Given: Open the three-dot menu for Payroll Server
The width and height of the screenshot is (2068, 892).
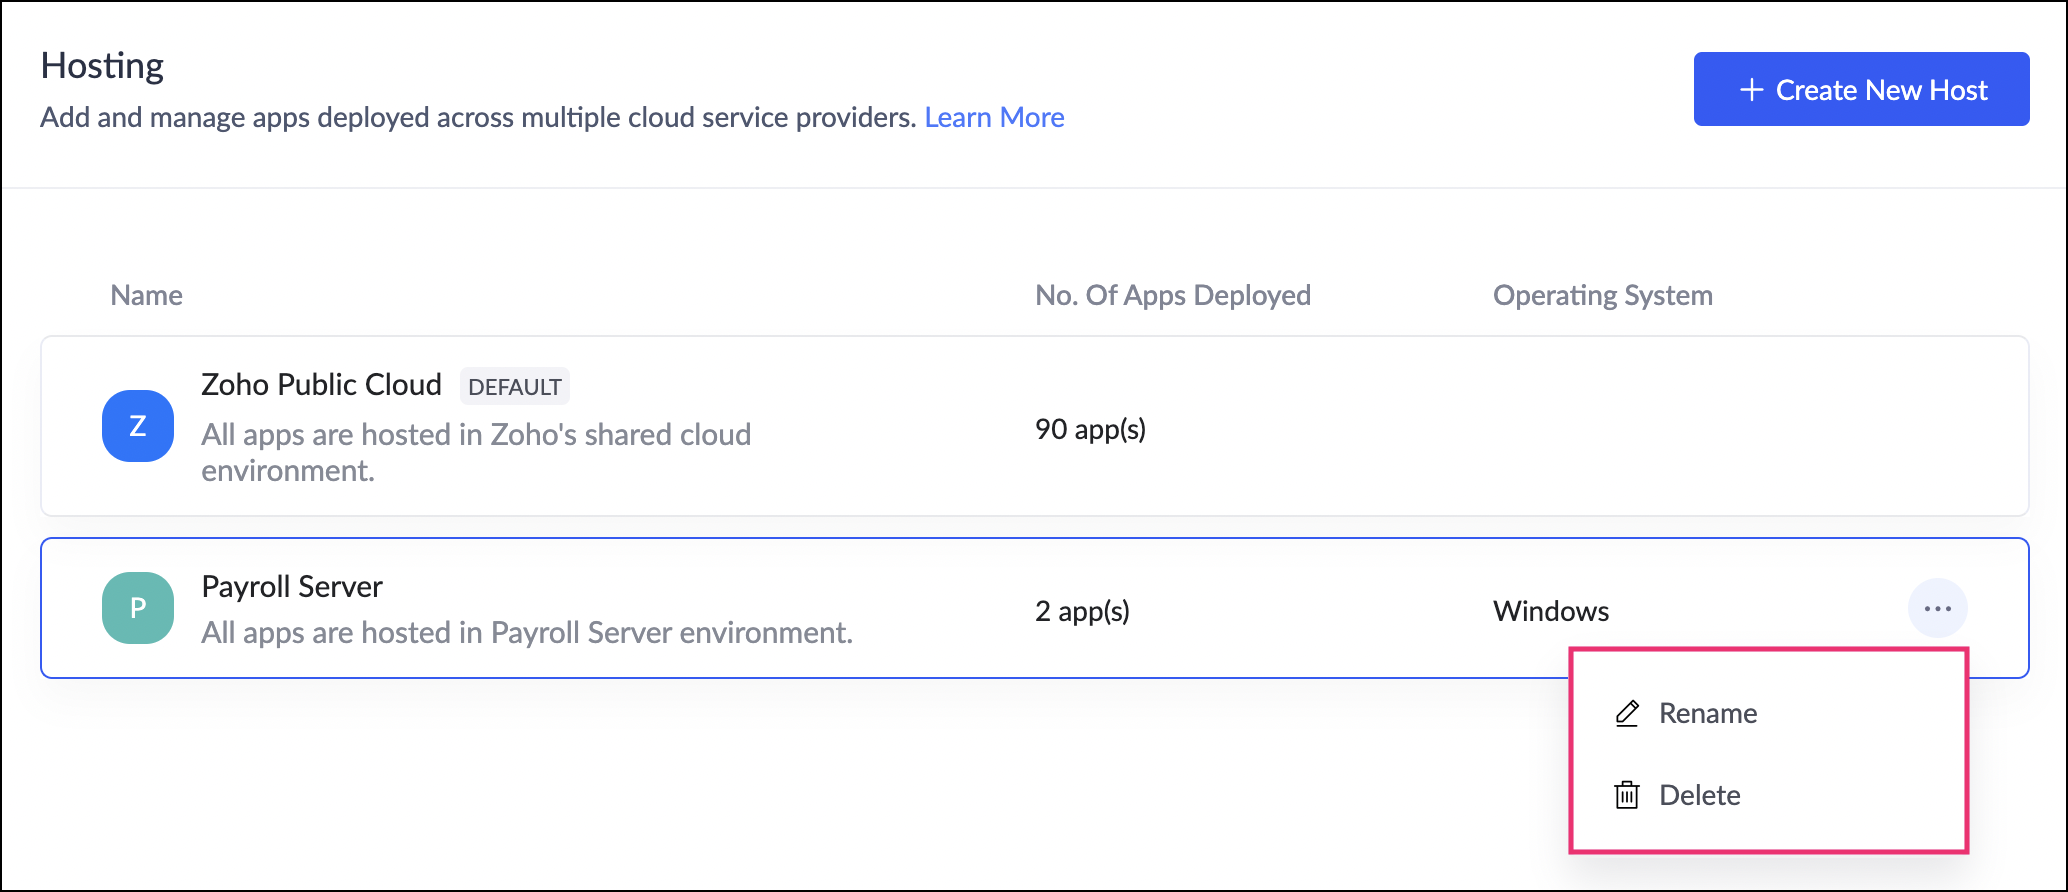Looking at the screenshot, I should click(x=1937, y=608).
